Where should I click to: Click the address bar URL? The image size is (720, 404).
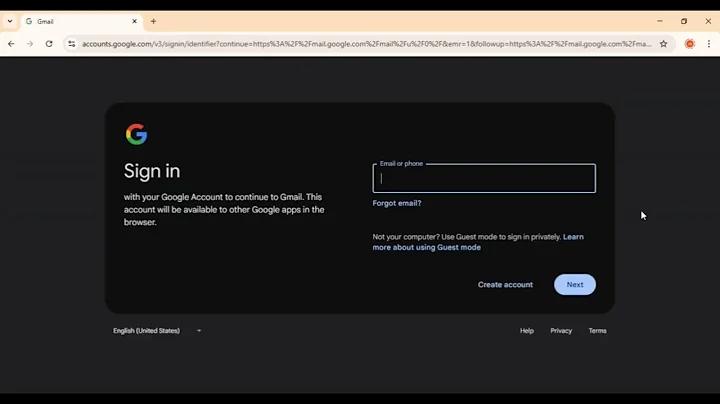click(366, 44)
